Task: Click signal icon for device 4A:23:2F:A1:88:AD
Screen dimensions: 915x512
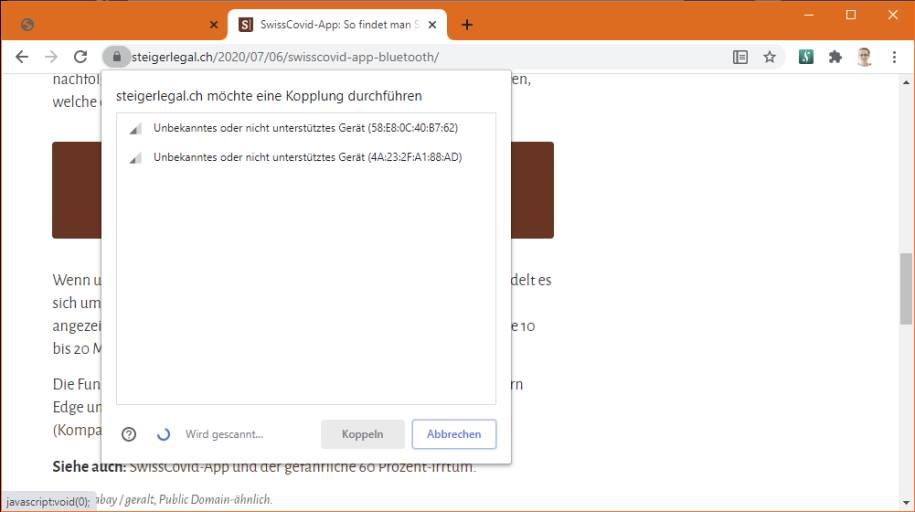Action: [135, 158]
